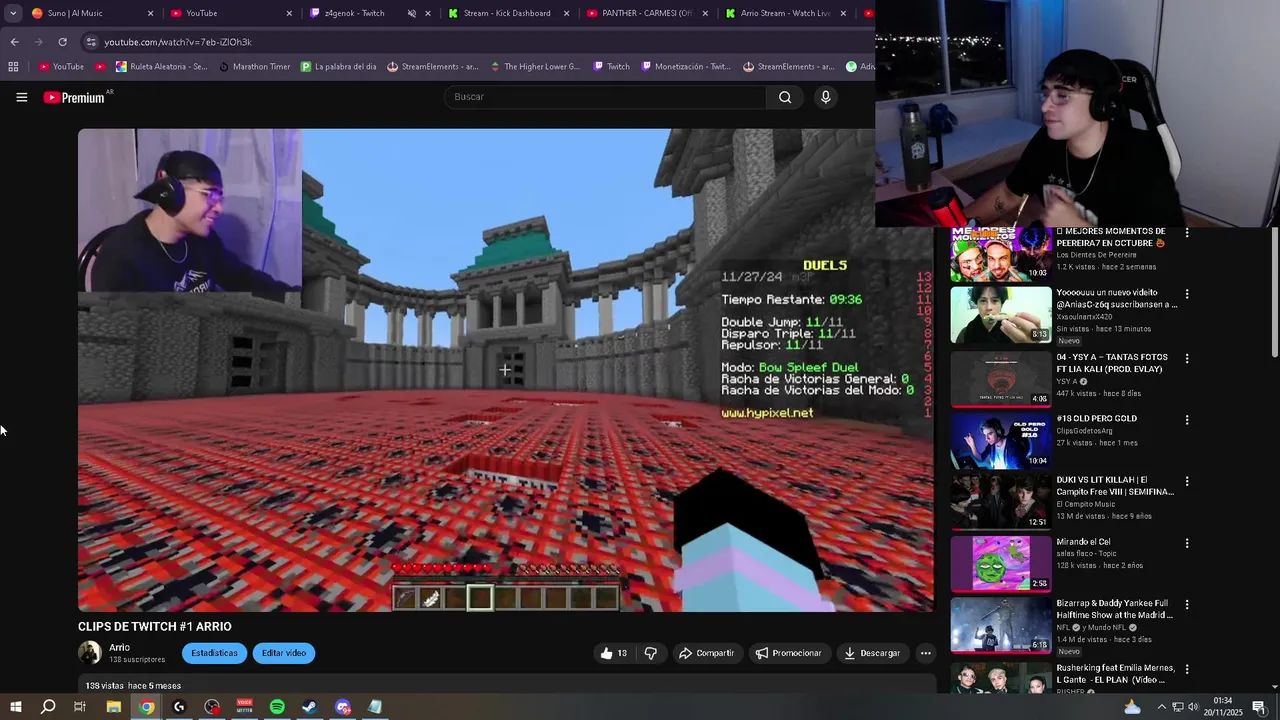Open the notification center icon
1280x720 pixels.
[1259, 707]
